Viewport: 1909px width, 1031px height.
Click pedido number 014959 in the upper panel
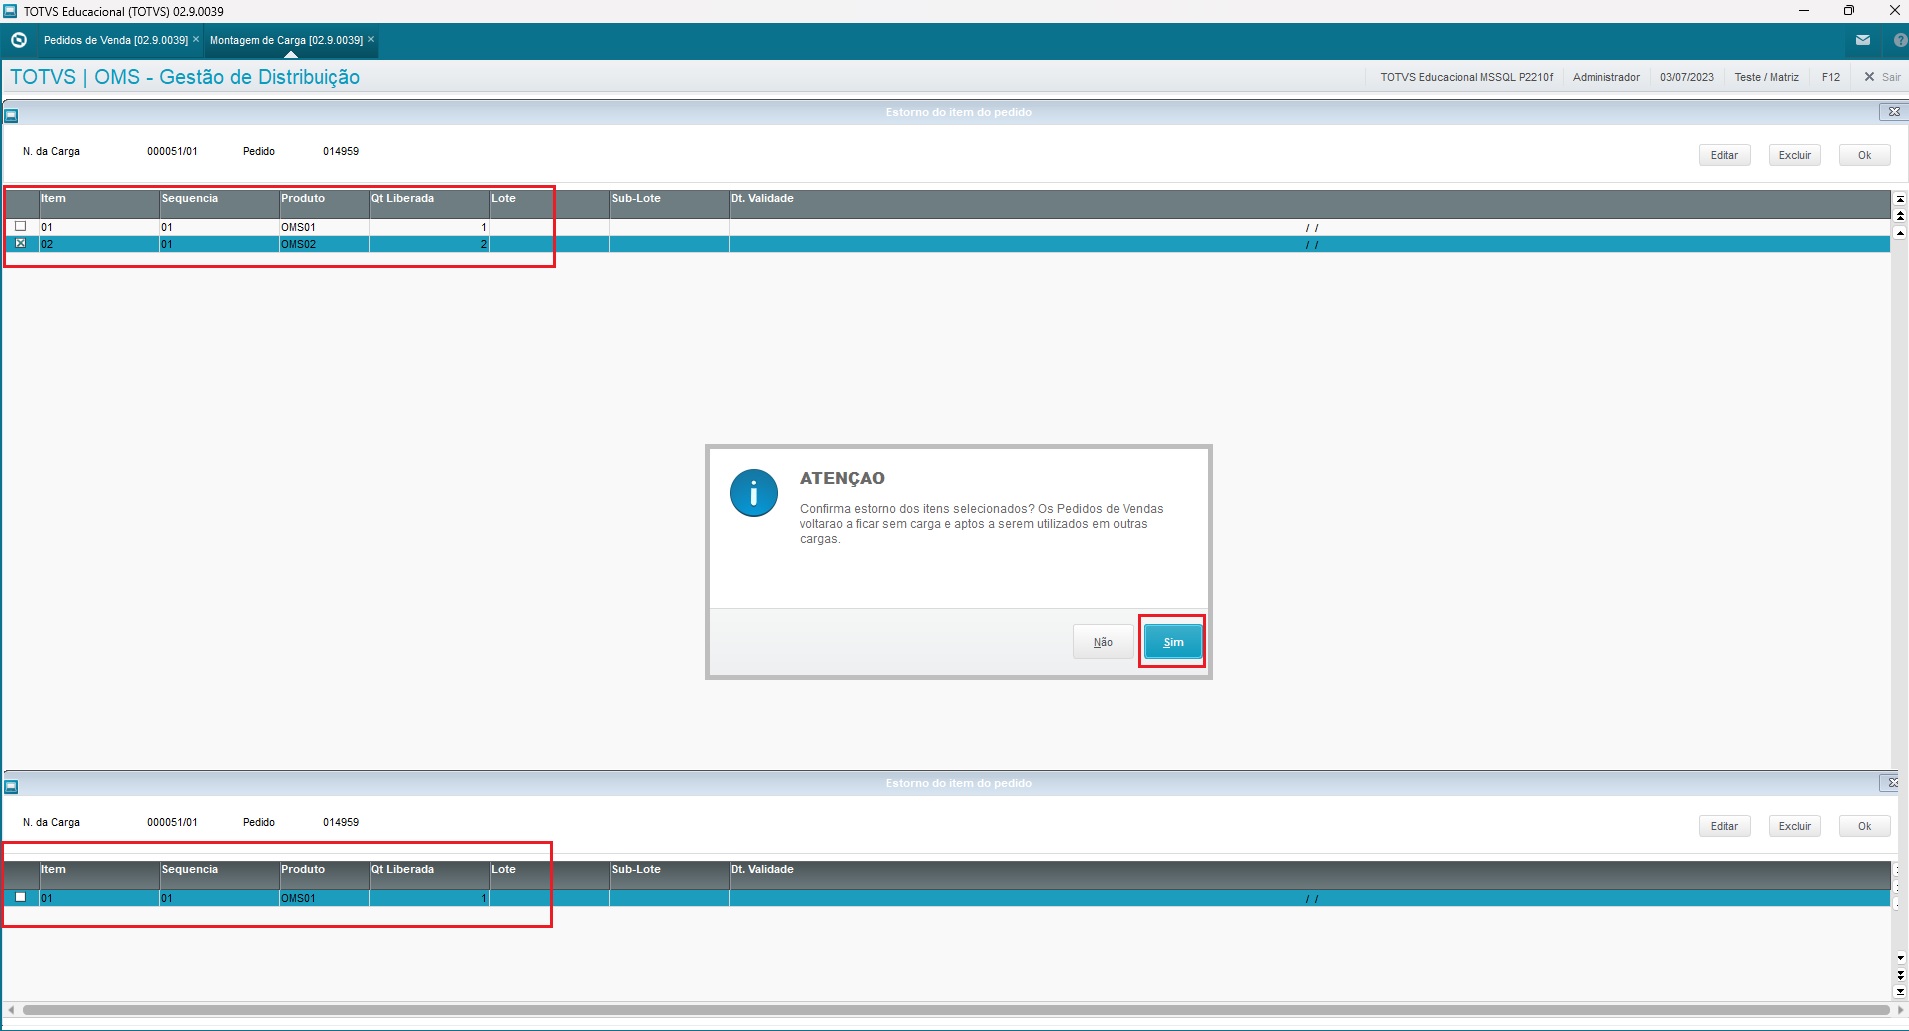tap(341, 151)
